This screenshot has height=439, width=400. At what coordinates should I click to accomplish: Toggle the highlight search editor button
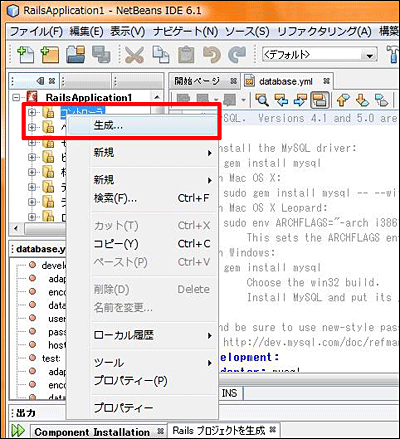point(320,100)
